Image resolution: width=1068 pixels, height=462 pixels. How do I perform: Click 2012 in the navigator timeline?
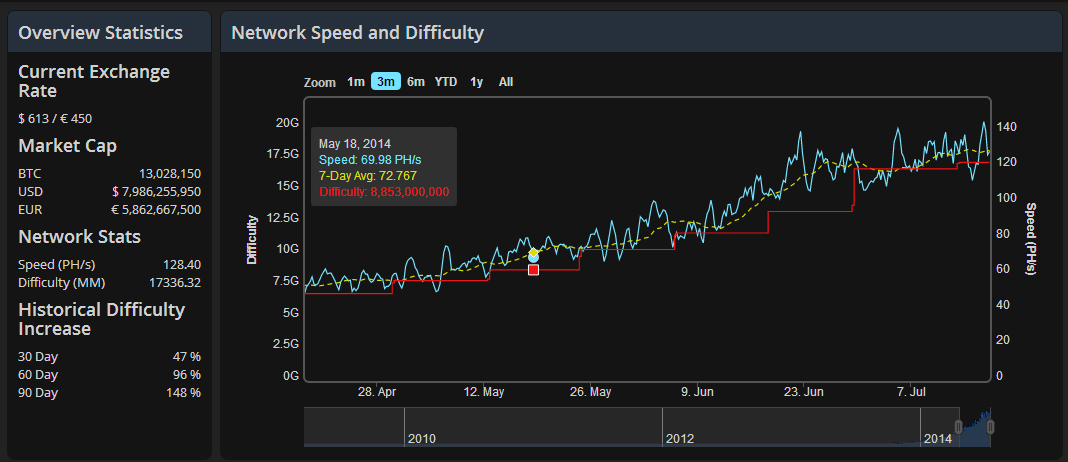(680, 439)
